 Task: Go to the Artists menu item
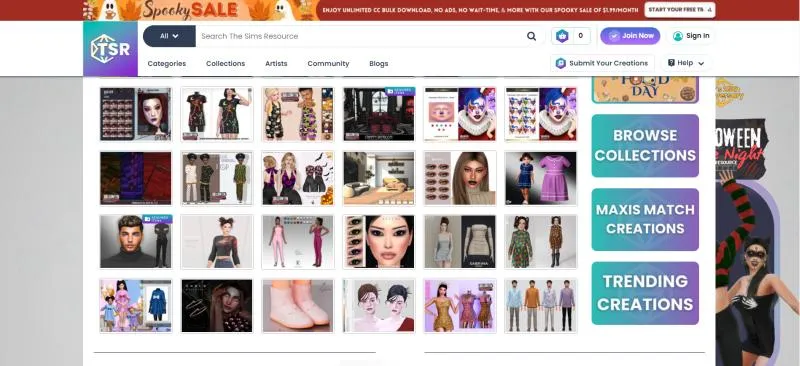coord(276,63)
